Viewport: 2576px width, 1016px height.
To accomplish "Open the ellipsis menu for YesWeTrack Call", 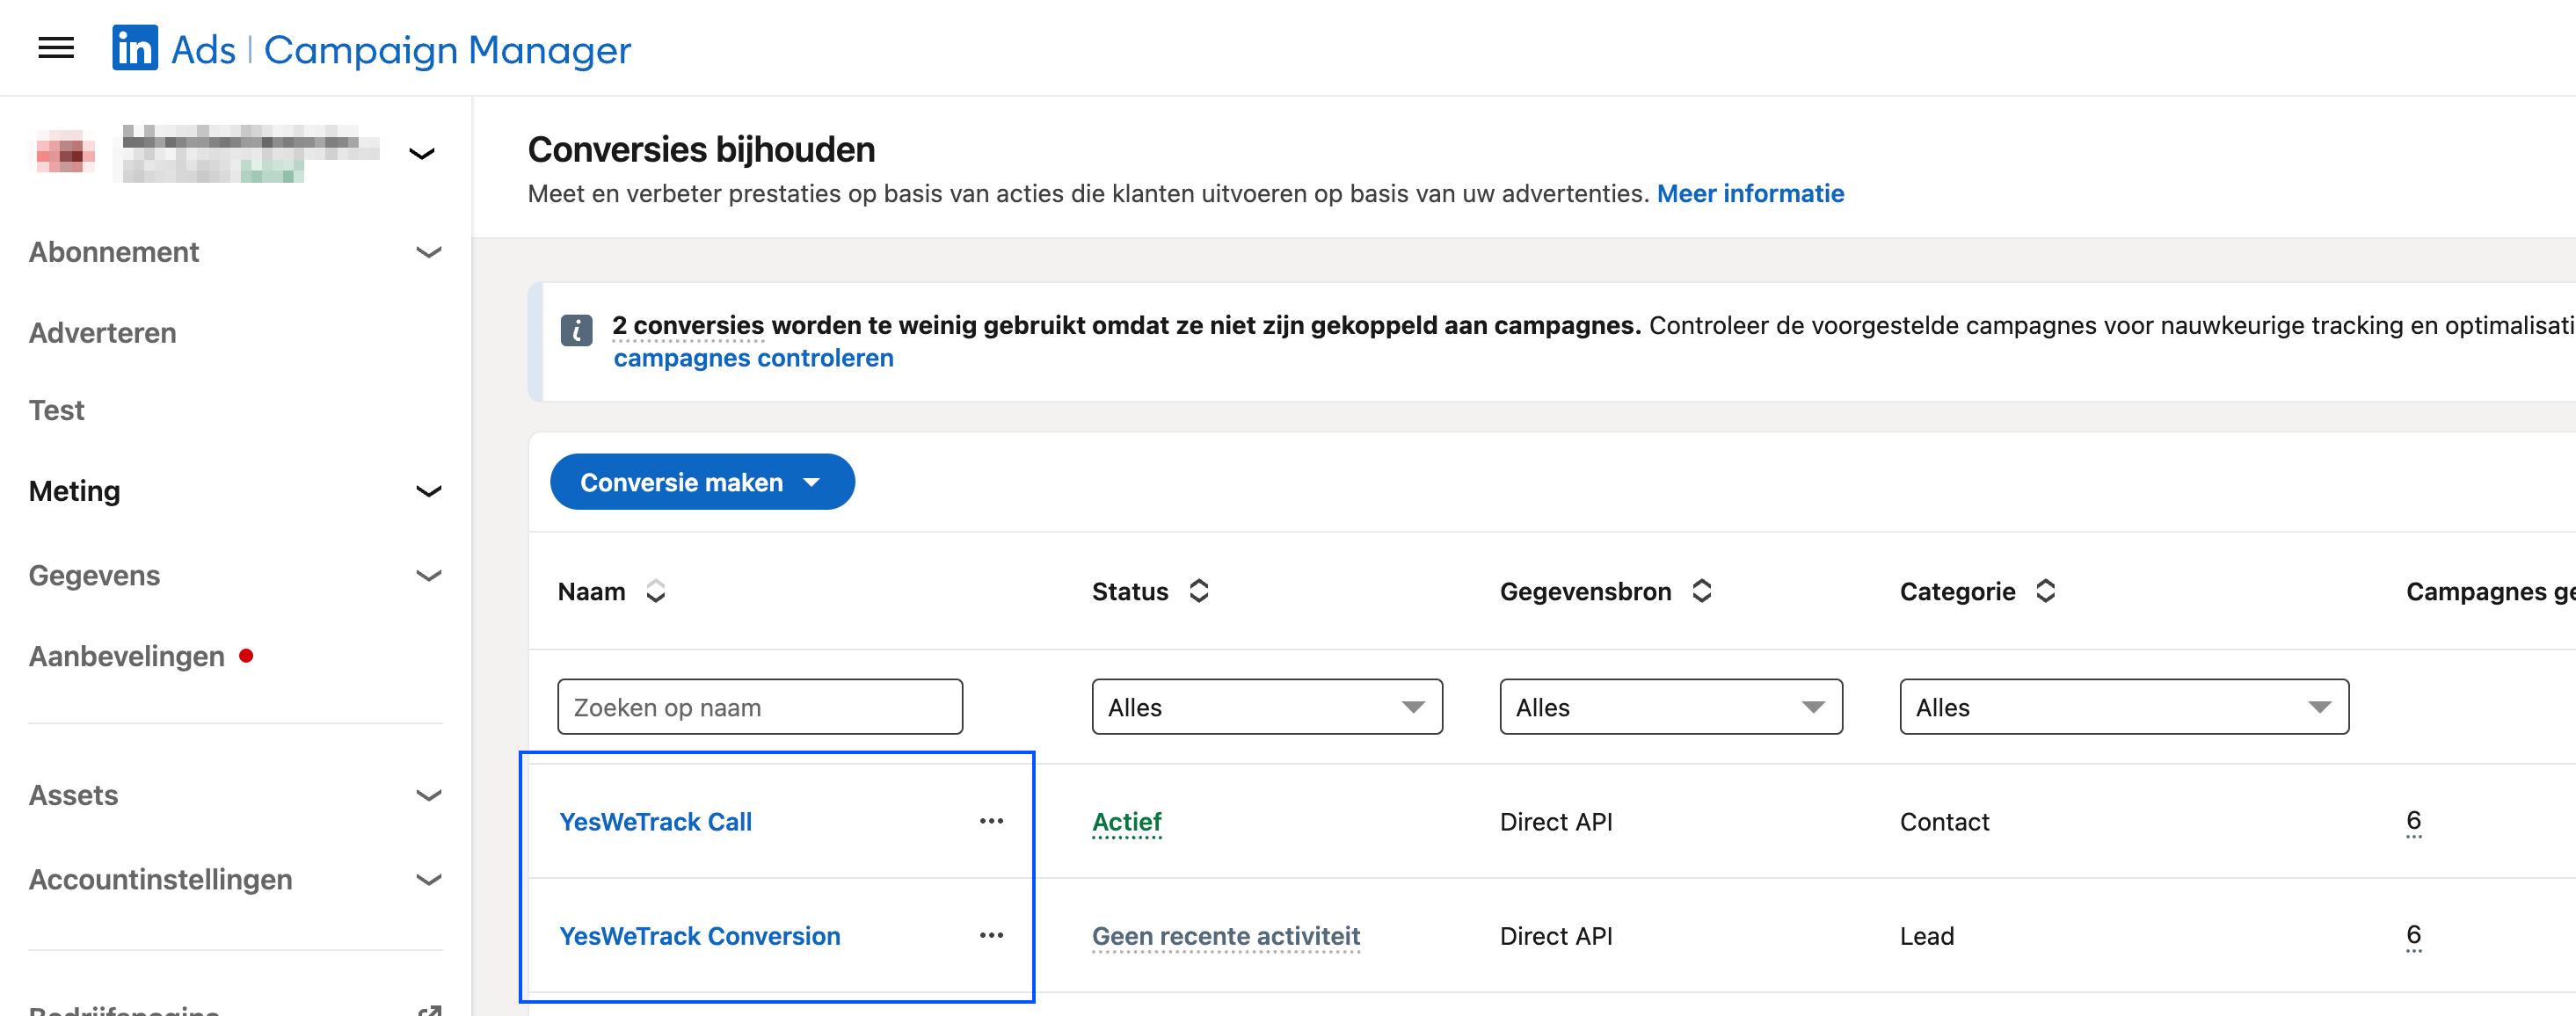I will [991, 822].
